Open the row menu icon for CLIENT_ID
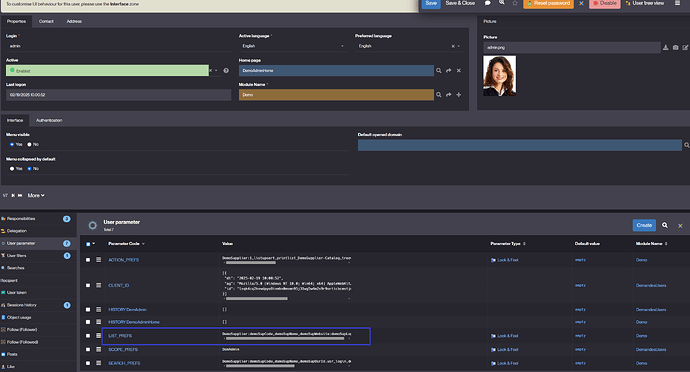Image resolution: width=690 pixels, height=372 pixels. tap(99, 285)
